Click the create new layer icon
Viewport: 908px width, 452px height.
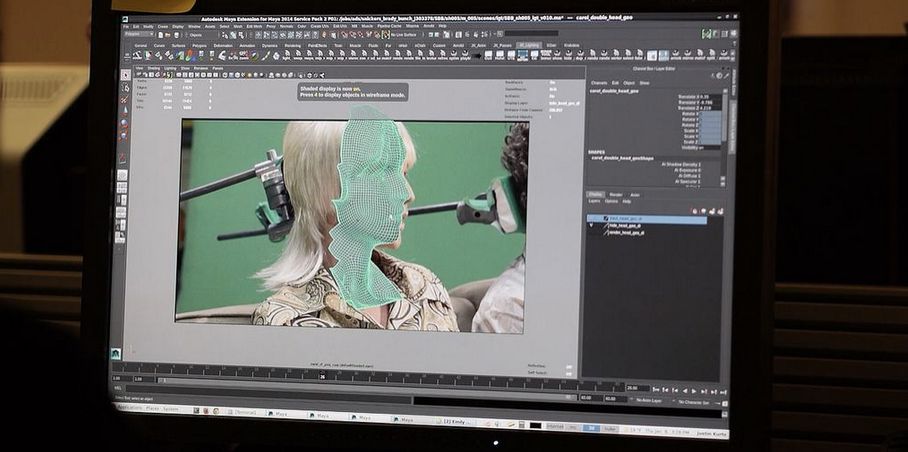pyautogui.click(x=710, y=211)
